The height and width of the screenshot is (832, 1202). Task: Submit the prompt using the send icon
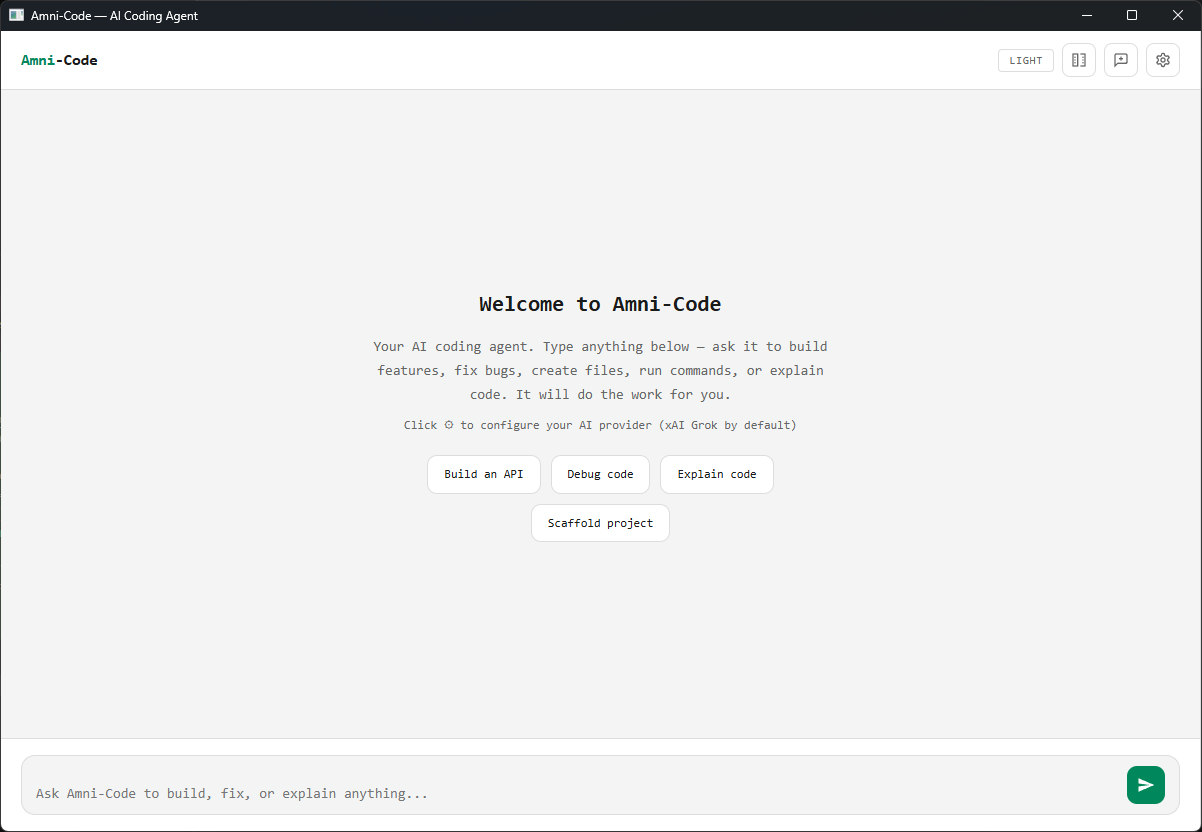coord(1145,785)
